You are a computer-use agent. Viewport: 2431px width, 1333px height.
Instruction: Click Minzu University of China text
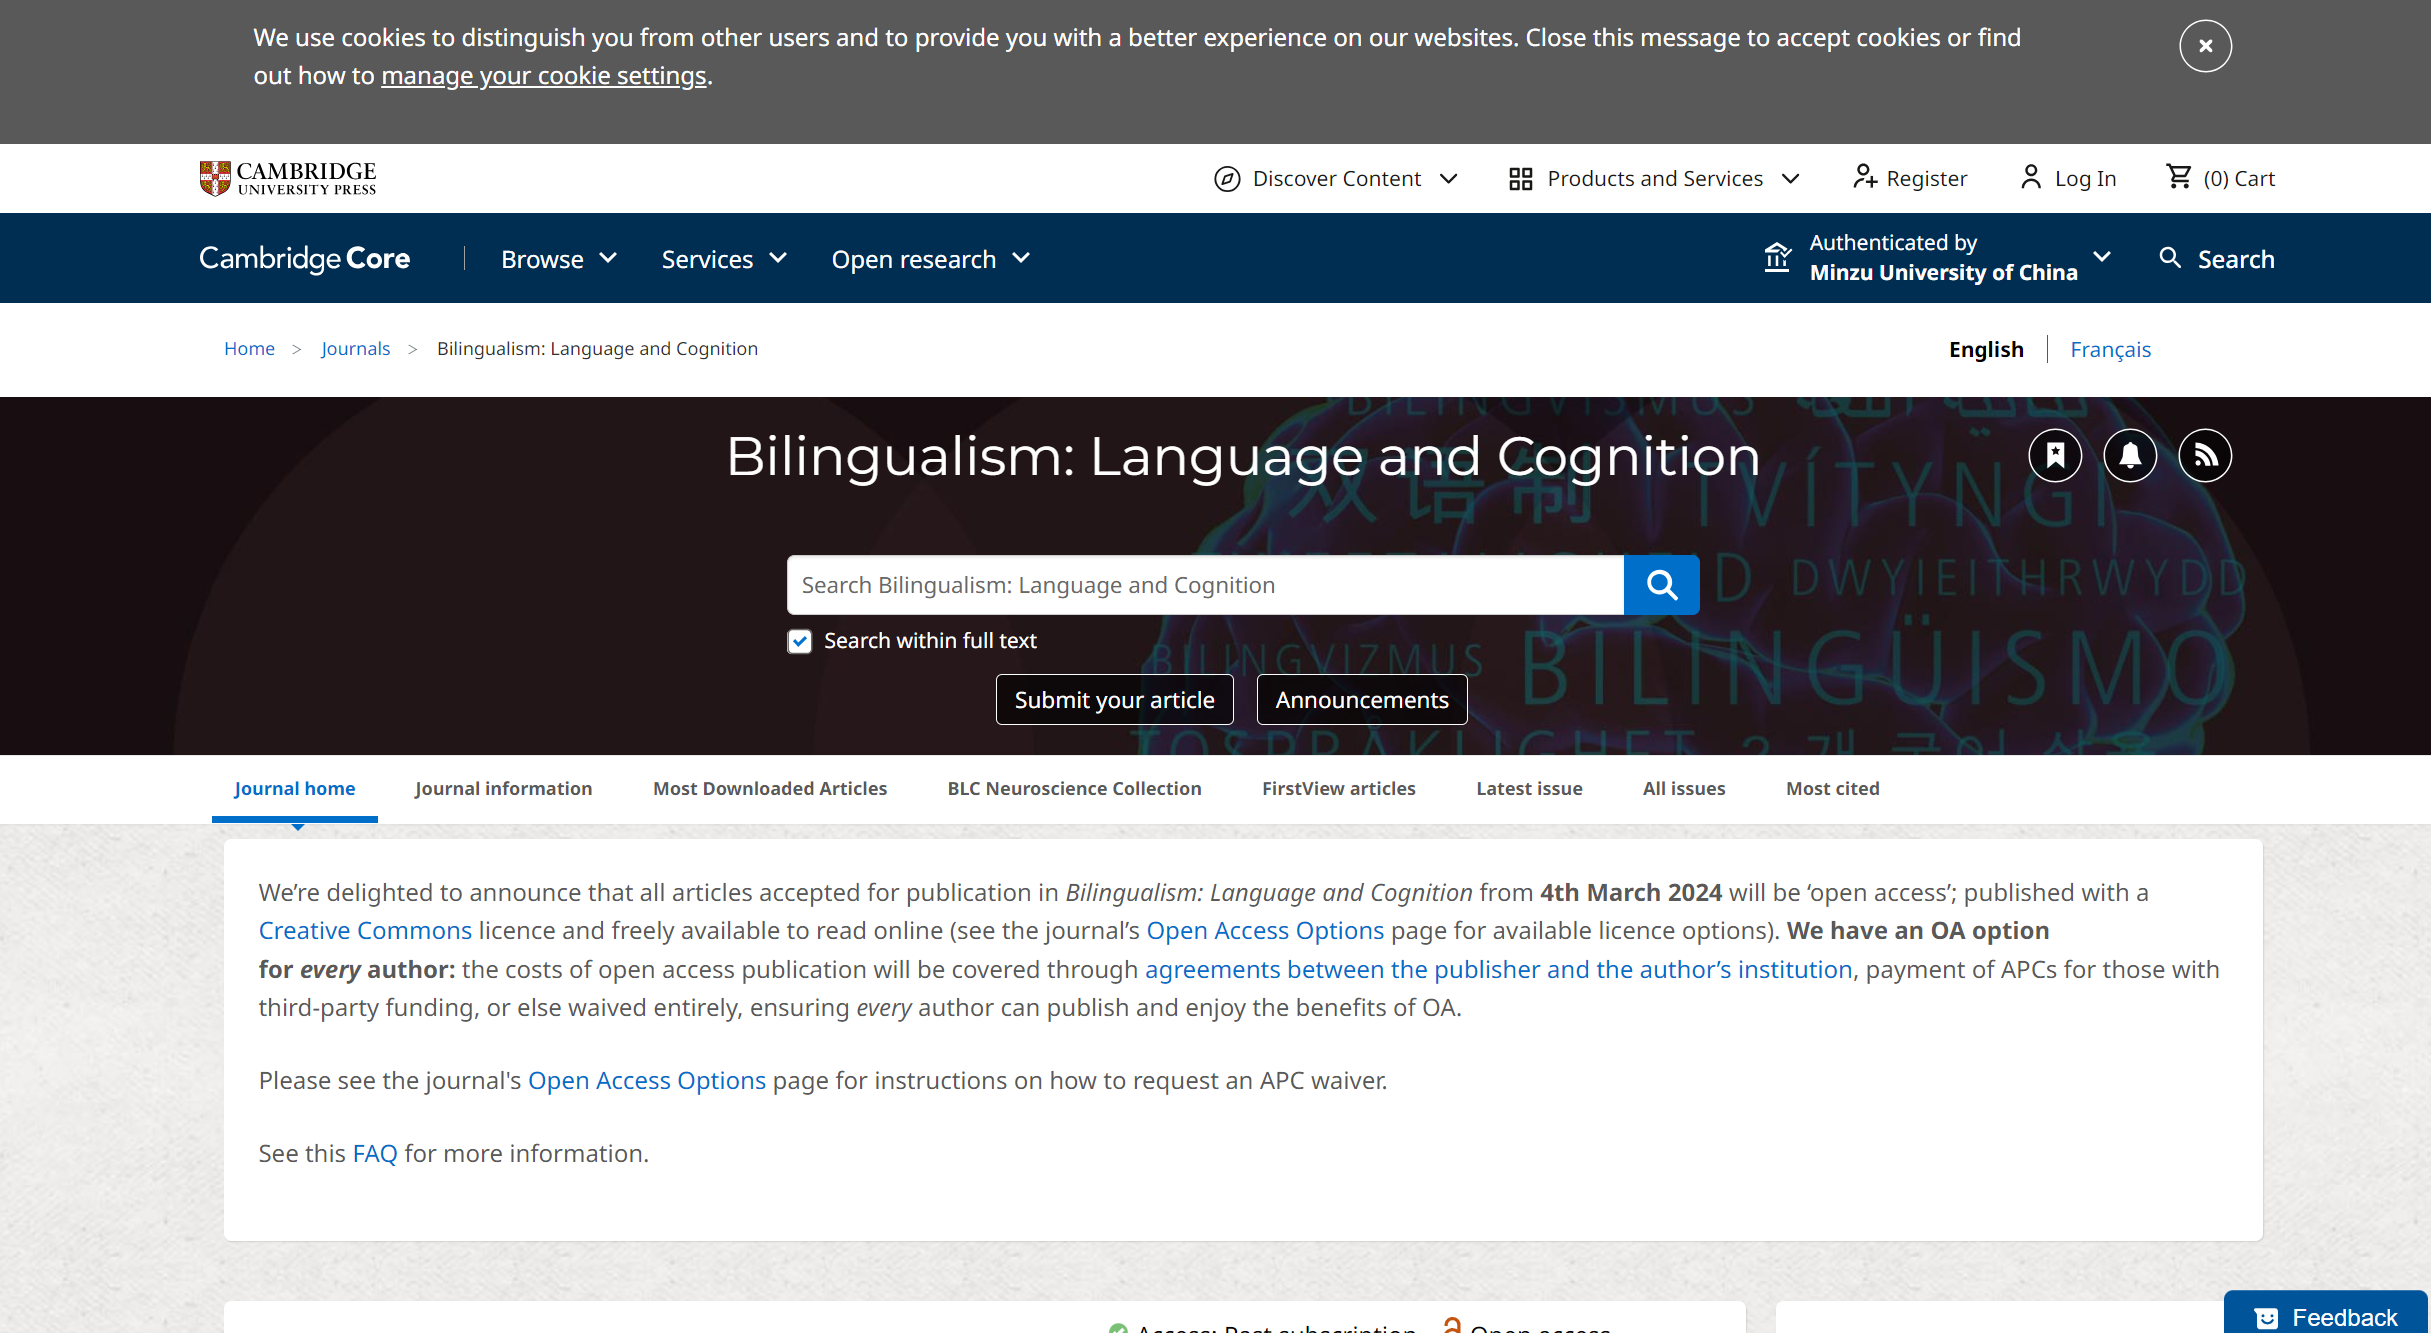click(1943, 273)
